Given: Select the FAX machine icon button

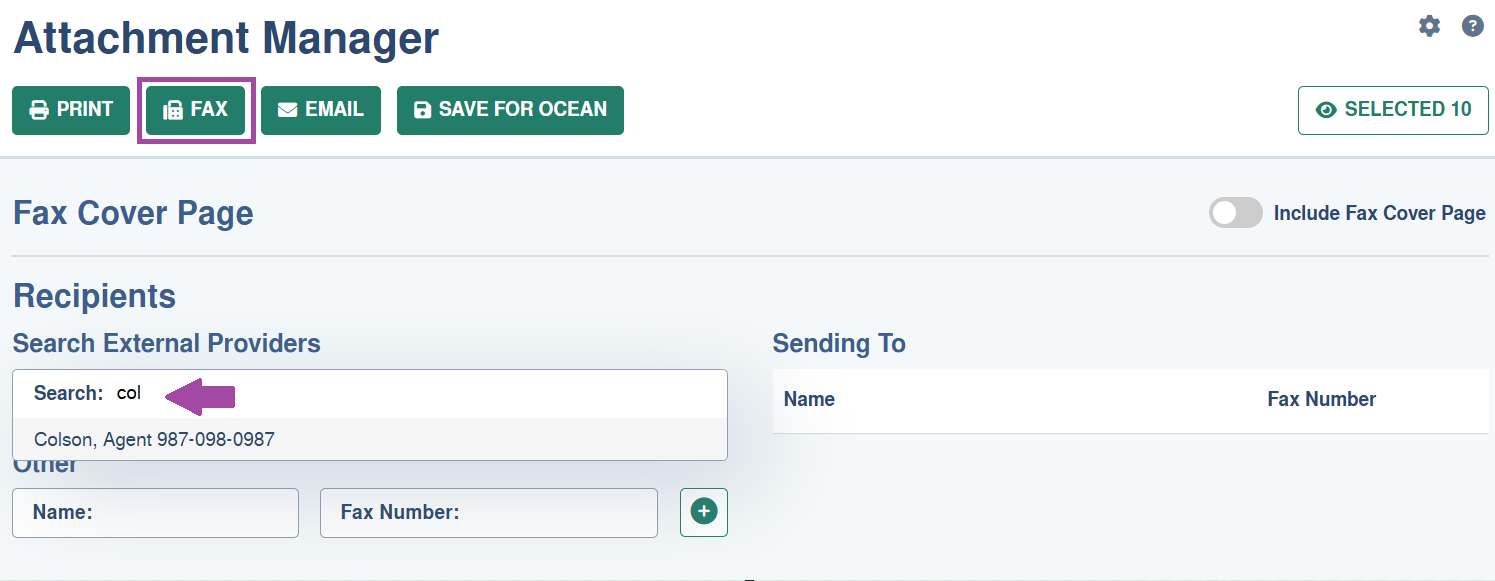Looking at the screenshot, I should coord(196,110).
